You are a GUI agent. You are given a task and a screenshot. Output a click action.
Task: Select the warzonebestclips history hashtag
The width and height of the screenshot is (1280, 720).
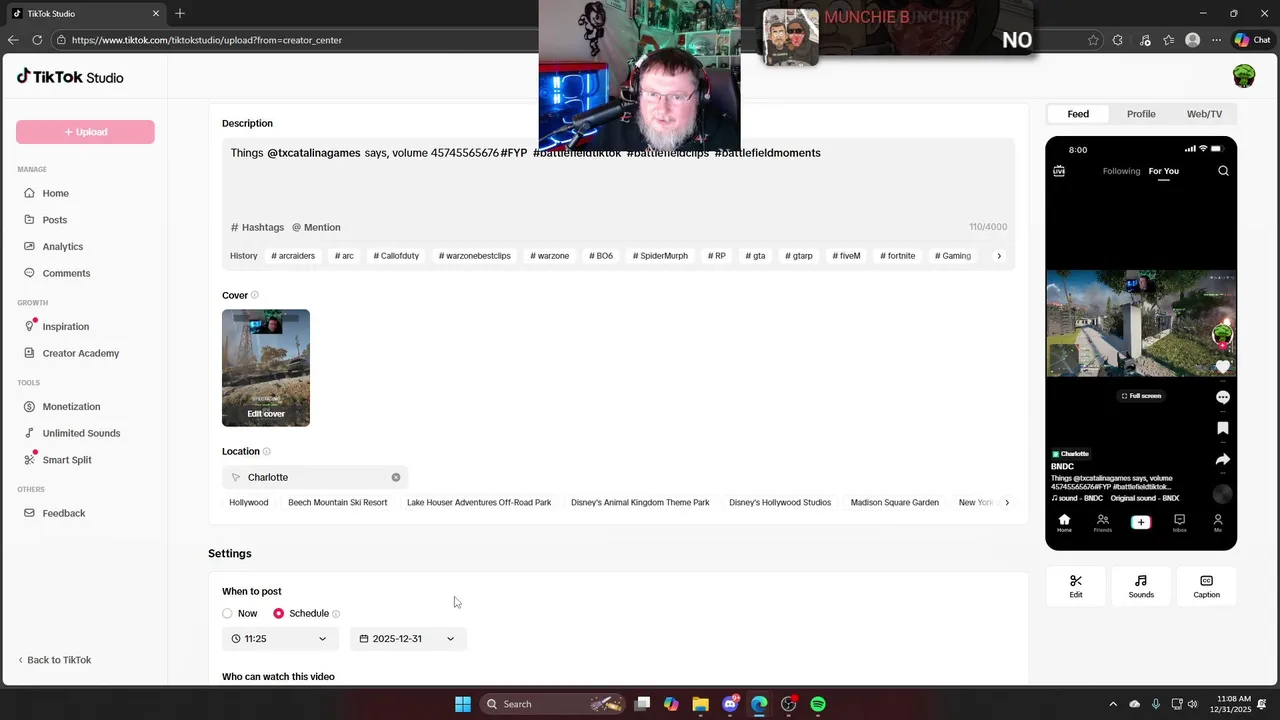pos(474,256)
